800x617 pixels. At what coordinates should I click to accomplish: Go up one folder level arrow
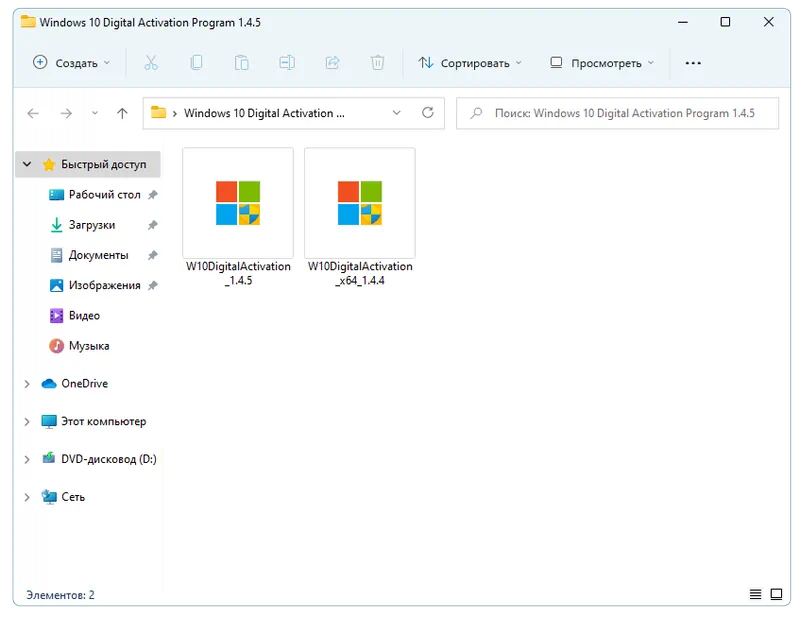pos(122,113)
